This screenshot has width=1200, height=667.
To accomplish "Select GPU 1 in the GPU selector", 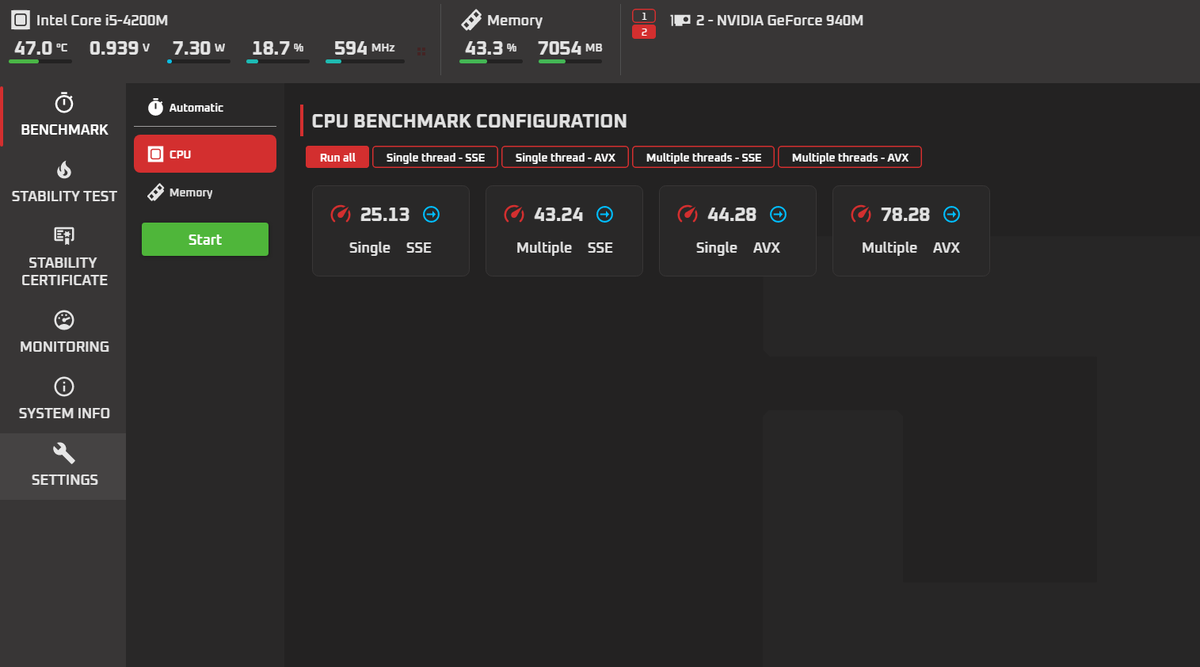I will point(644,16).
